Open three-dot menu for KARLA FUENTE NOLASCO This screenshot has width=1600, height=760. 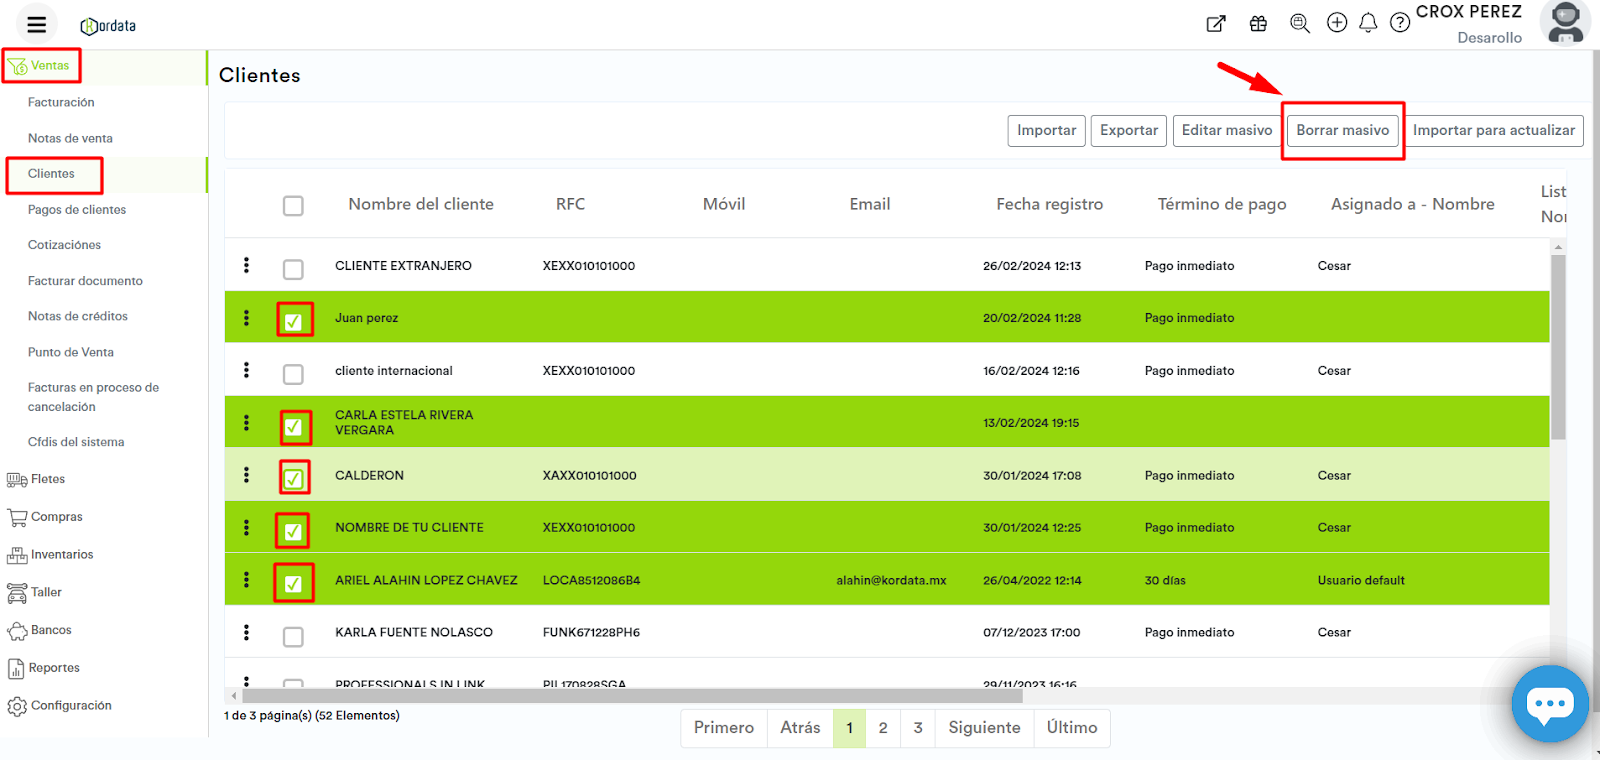click(x=246, y=632)
